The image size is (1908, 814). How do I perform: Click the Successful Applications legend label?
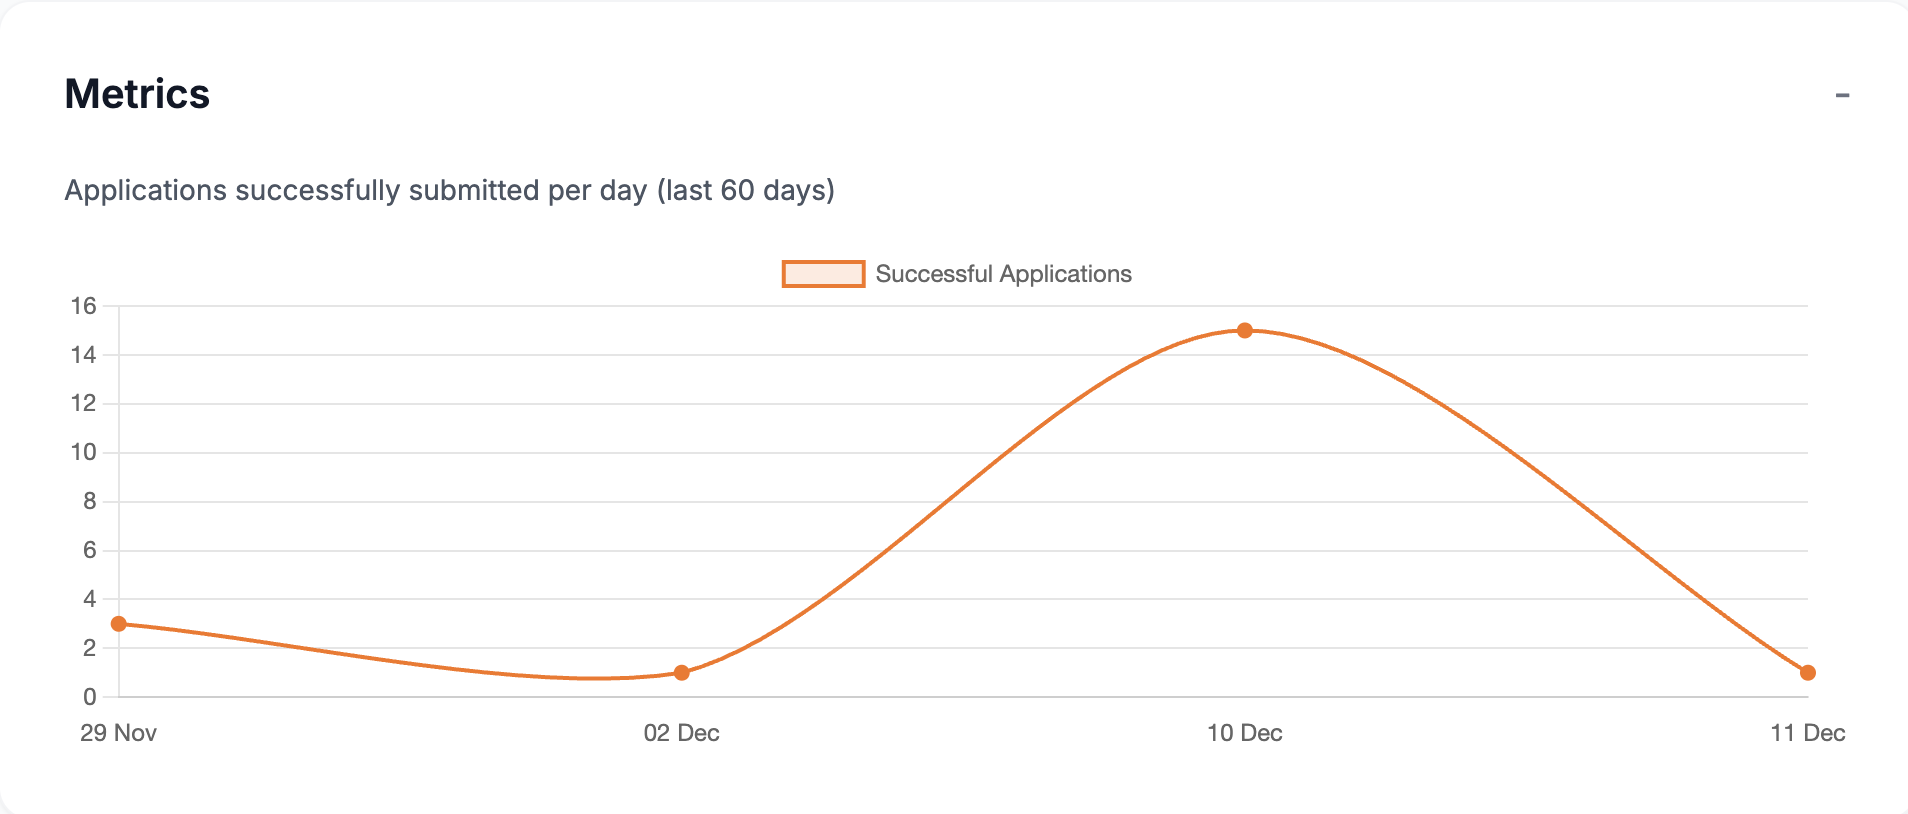click(x=1003, y=274)
